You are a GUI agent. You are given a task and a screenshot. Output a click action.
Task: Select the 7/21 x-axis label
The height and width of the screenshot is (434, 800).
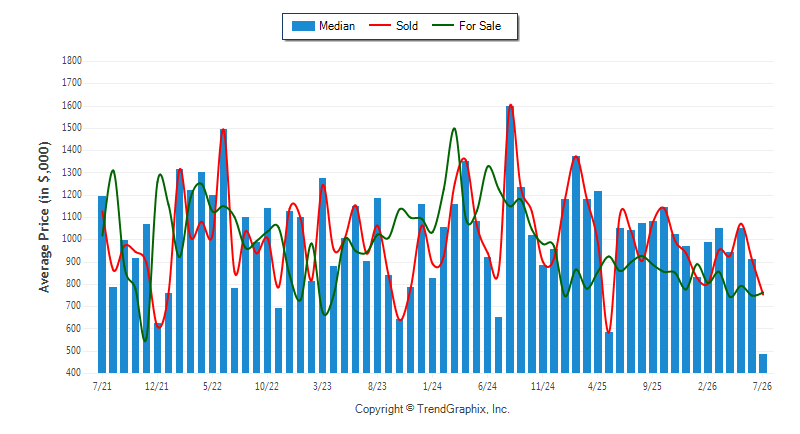(102, 386)
